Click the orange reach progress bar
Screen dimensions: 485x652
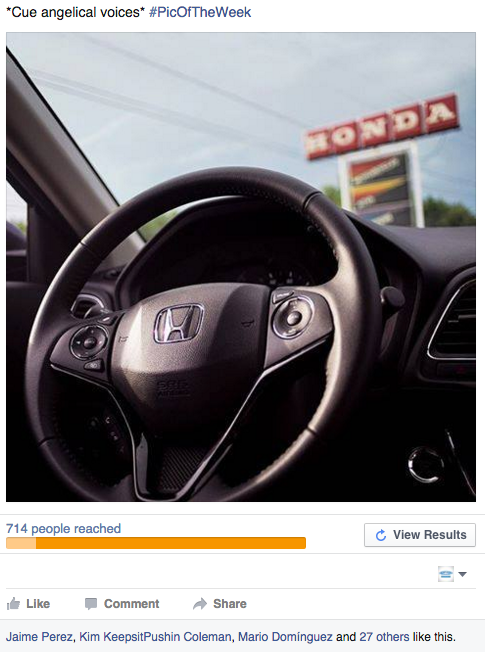click(156, 543)
